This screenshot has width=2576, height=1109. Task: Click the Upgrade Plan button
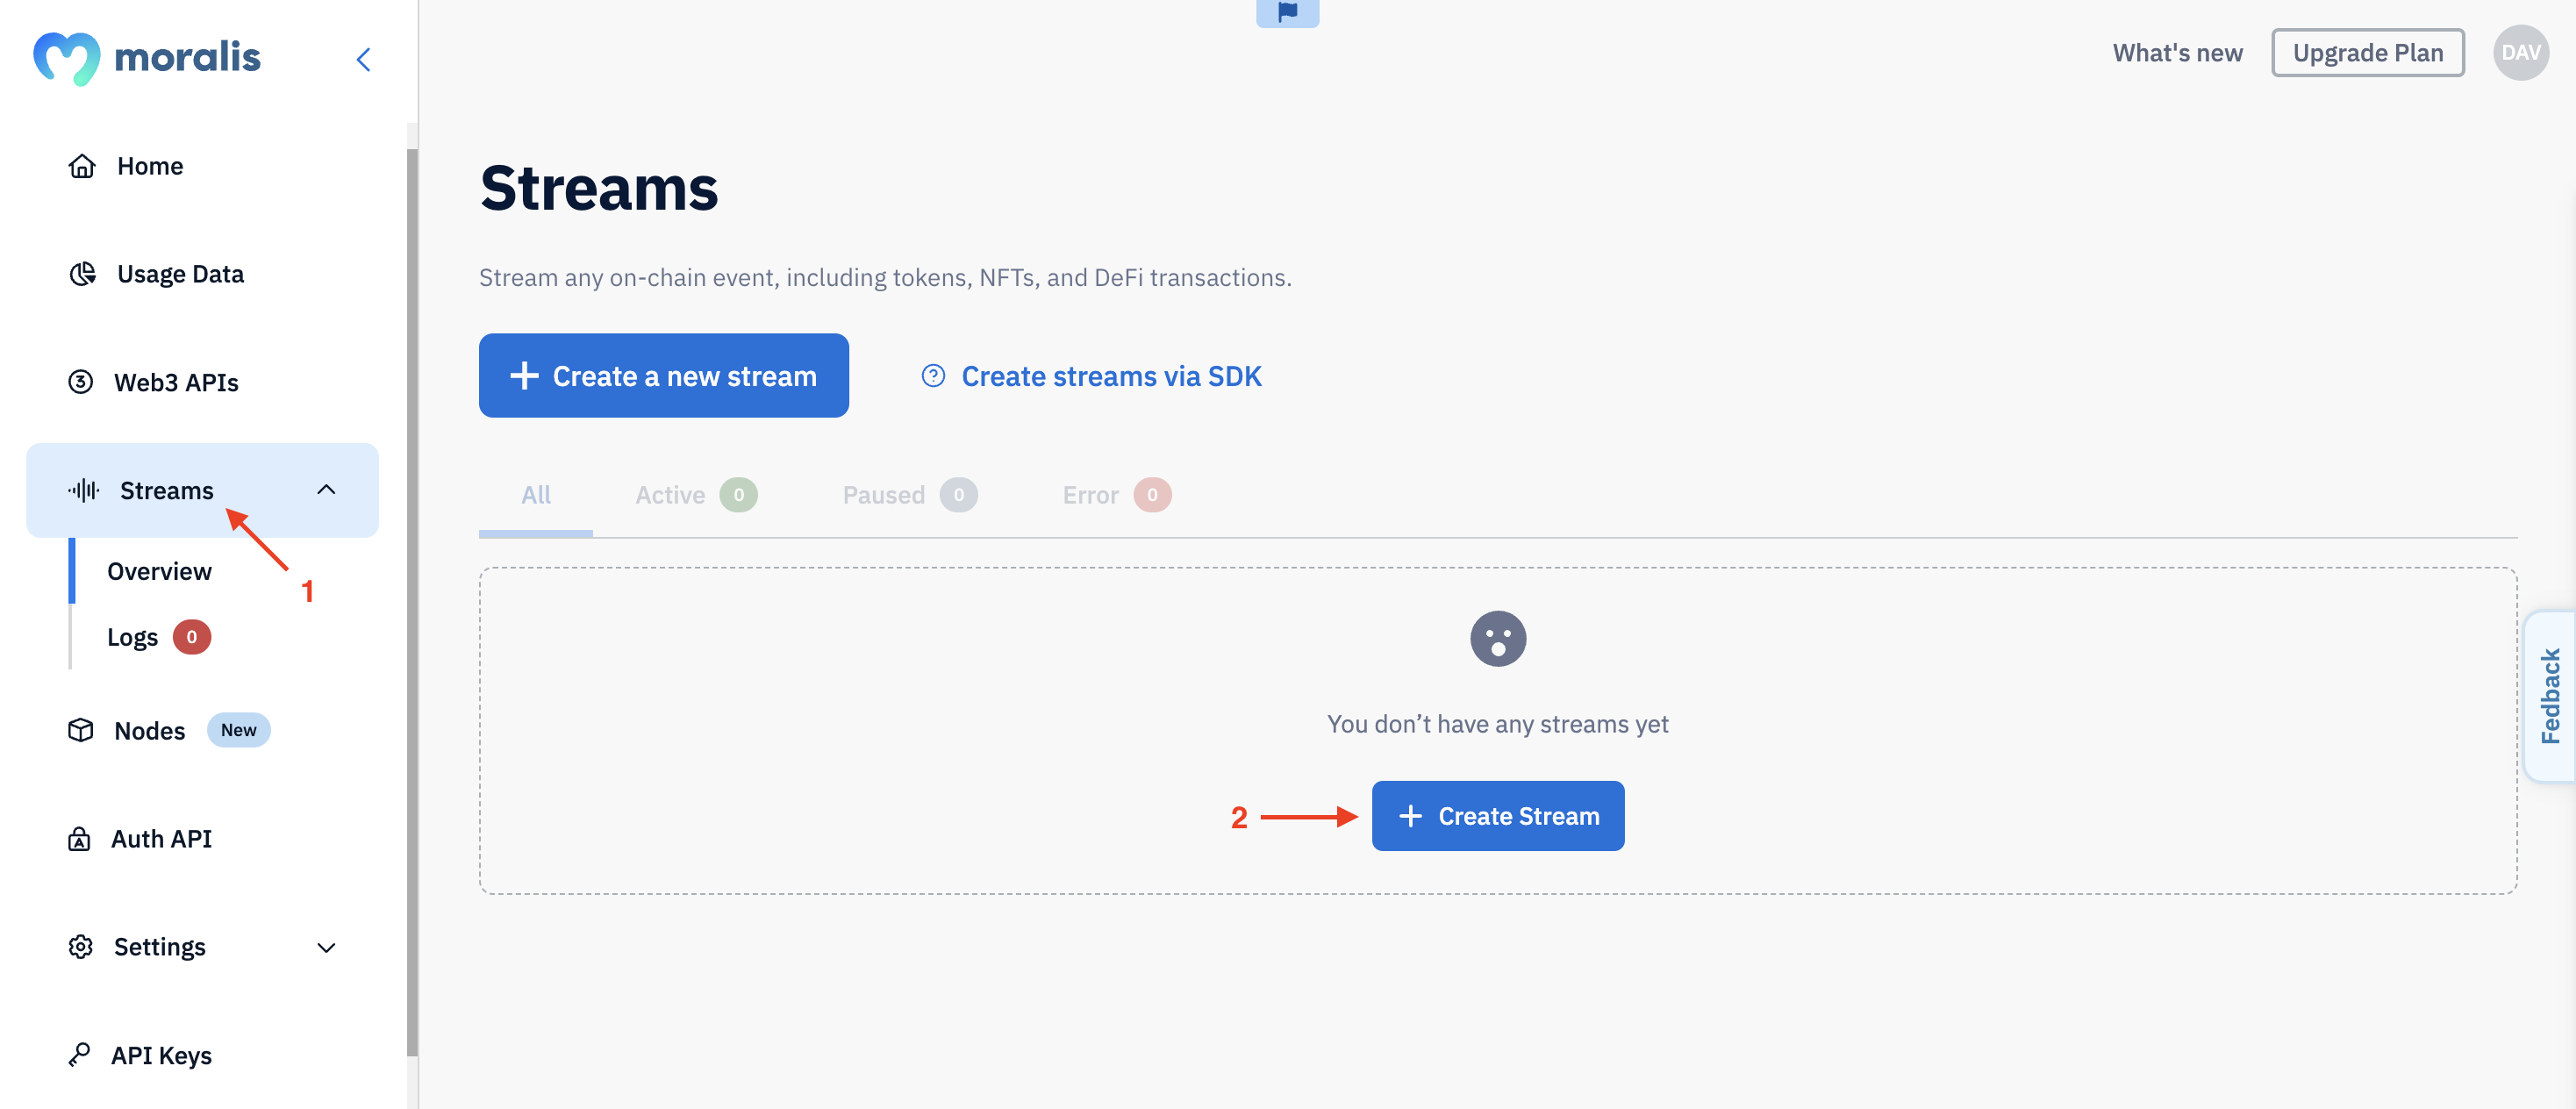2367,53
